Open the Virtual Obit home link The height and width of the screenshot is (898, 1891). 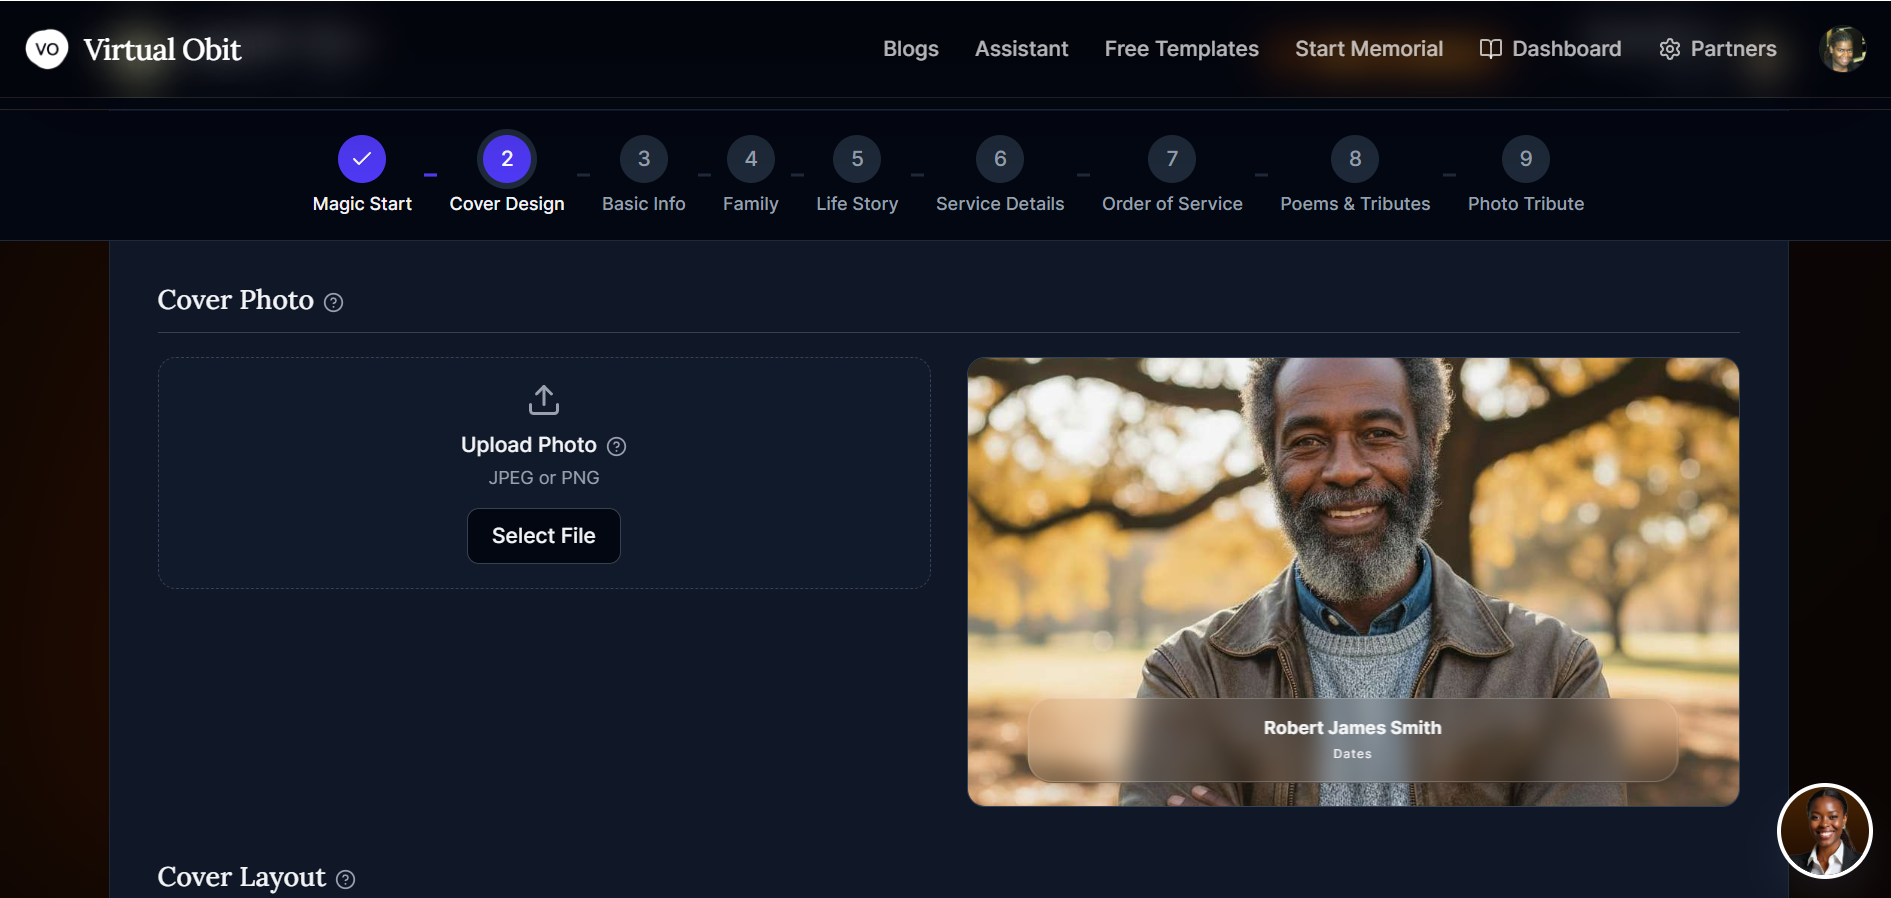[162, 49]
